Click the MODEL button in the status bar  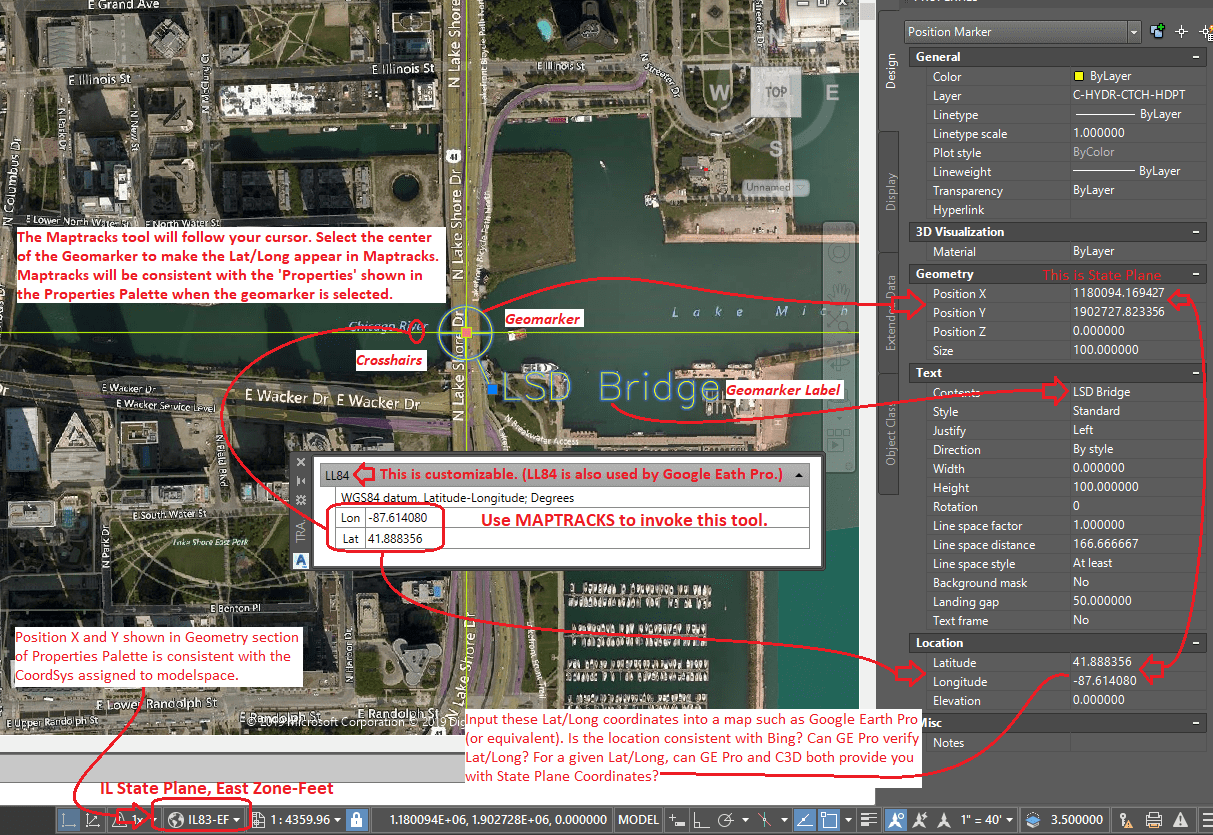639,819
